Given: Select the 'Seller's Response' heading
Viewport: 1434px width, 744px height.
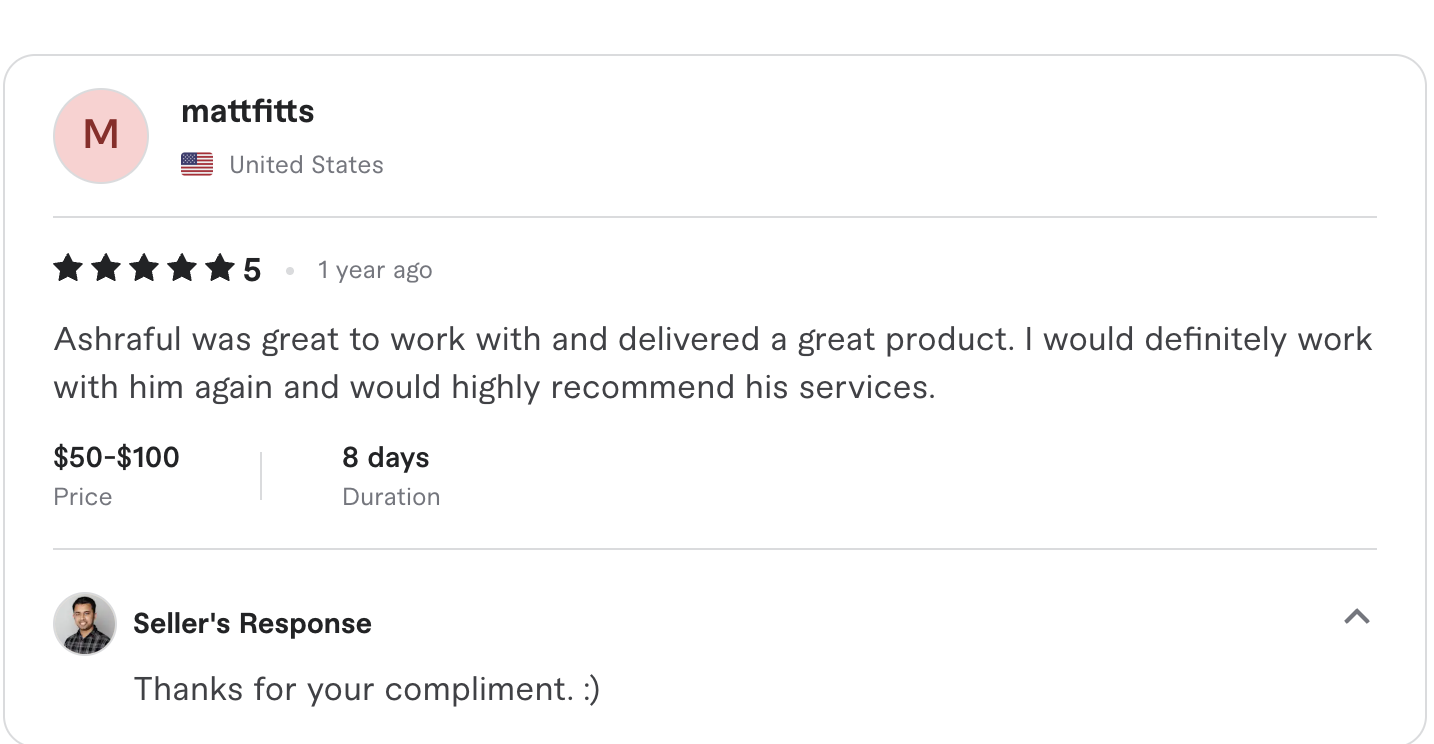Looking at the screenshot, I should pos(252,622).
